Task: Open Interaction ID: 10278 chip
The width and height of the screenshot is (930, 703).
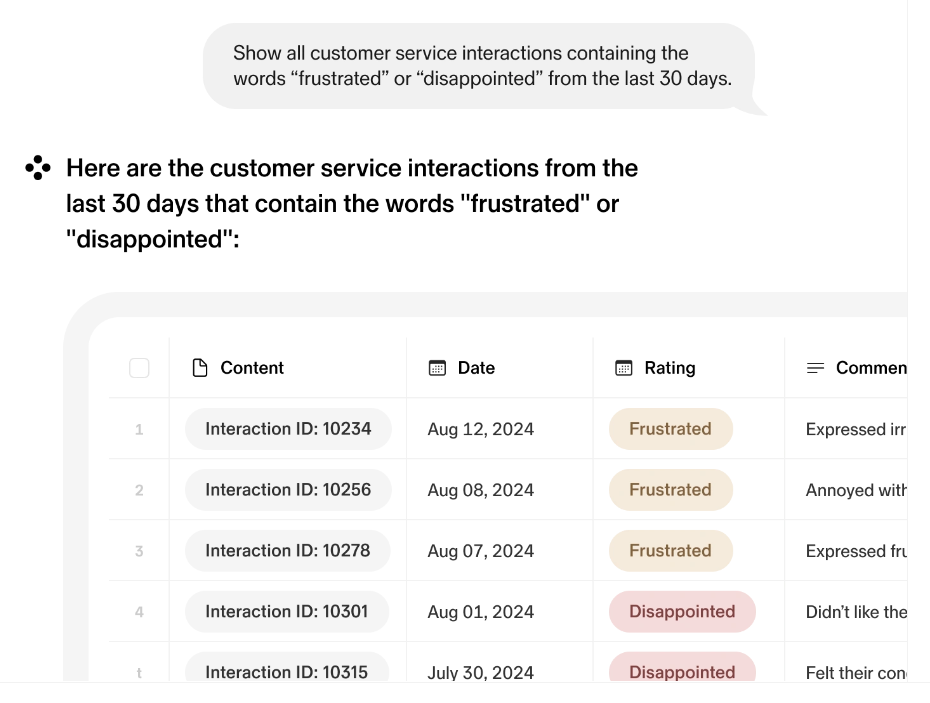Action: (x=288, y=551)
